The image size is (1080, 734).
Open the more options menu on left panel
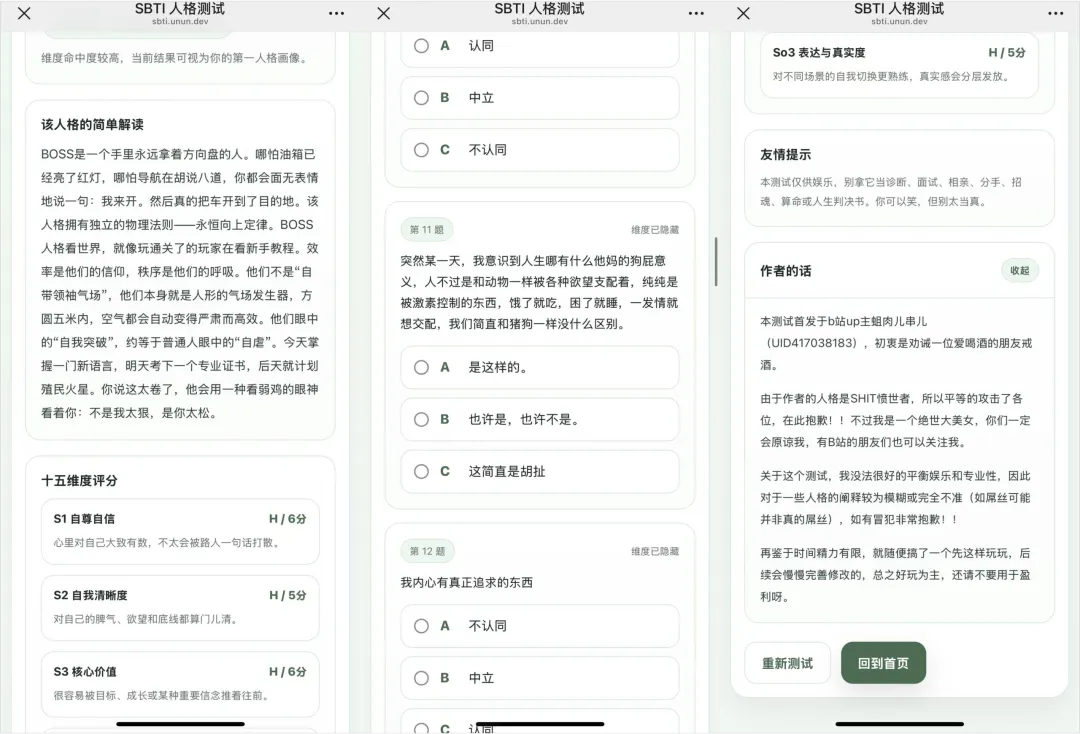(x=336, y=14)
